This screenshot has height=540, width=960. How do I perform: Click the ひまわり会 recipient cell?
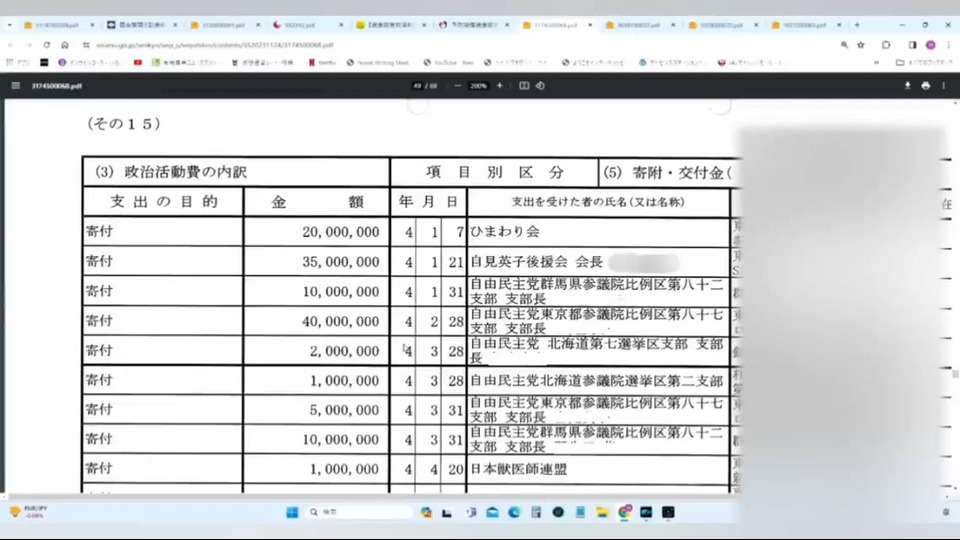point(598,232)
